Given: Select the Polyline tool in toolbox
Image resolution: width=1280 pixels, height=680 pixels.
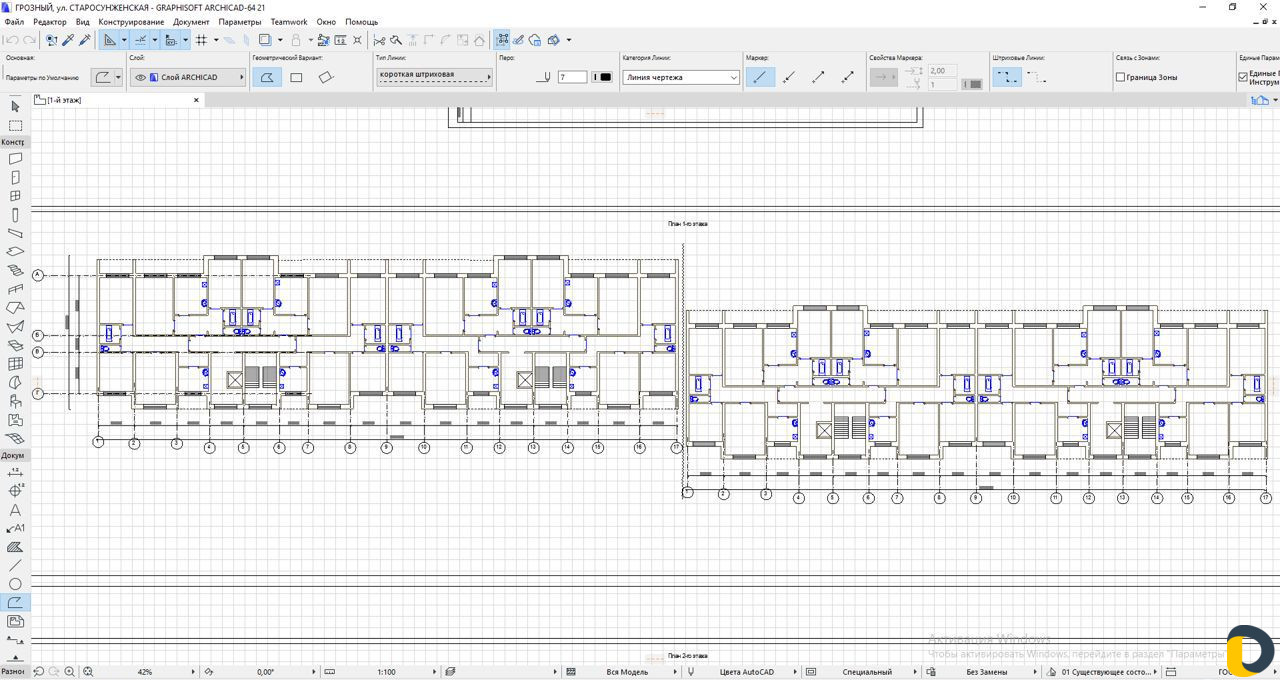Looking at the screenshot, I should (15, 602).
